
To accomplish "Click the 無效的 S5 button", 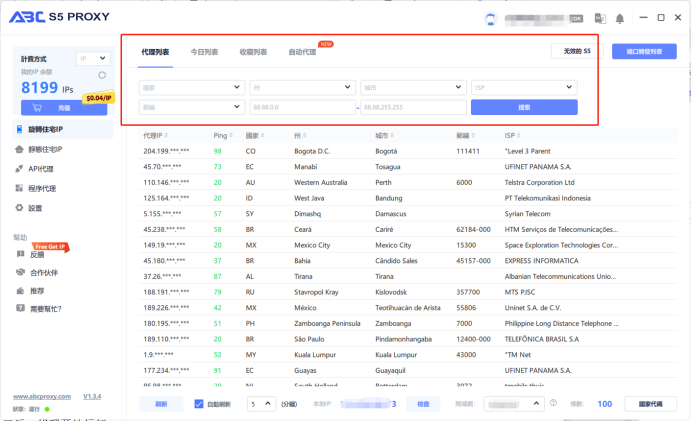I will (x=572, y=50).
